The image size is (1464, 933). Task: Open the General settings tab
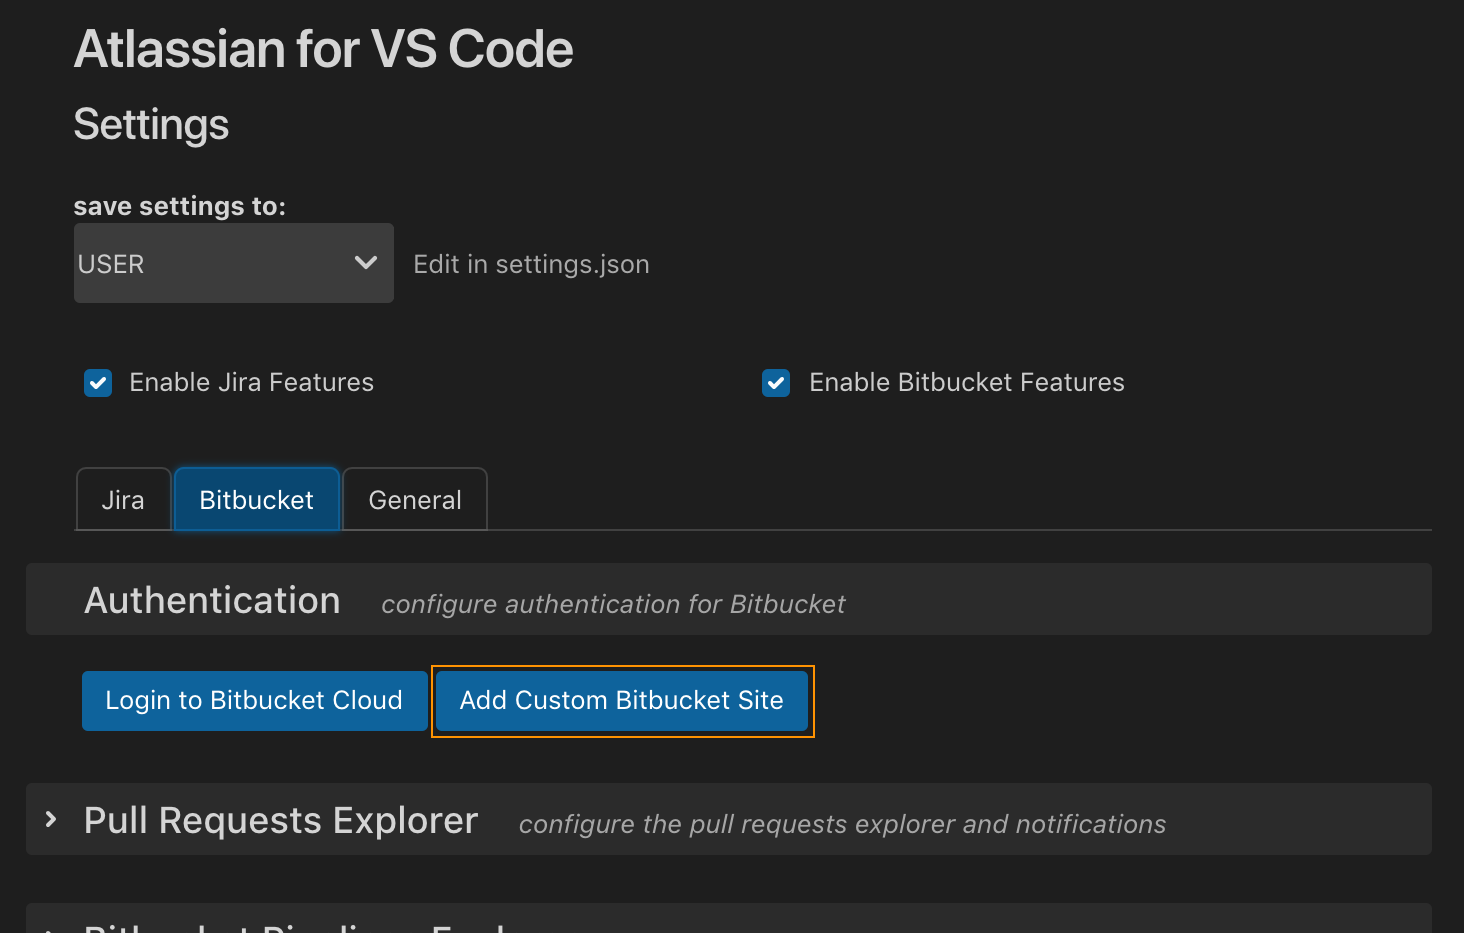[x=415, y=500]
